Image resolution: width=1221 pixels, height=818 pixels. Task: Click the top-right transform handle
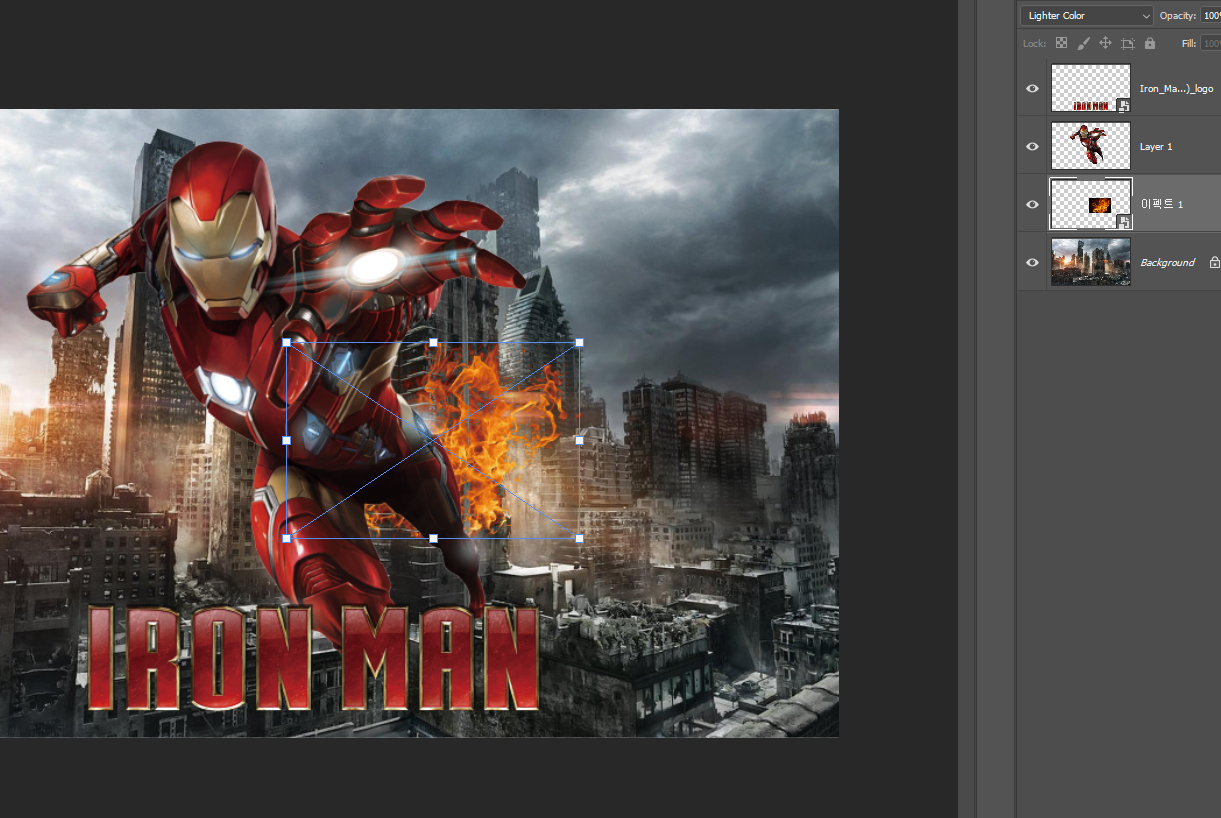point(579,342)
